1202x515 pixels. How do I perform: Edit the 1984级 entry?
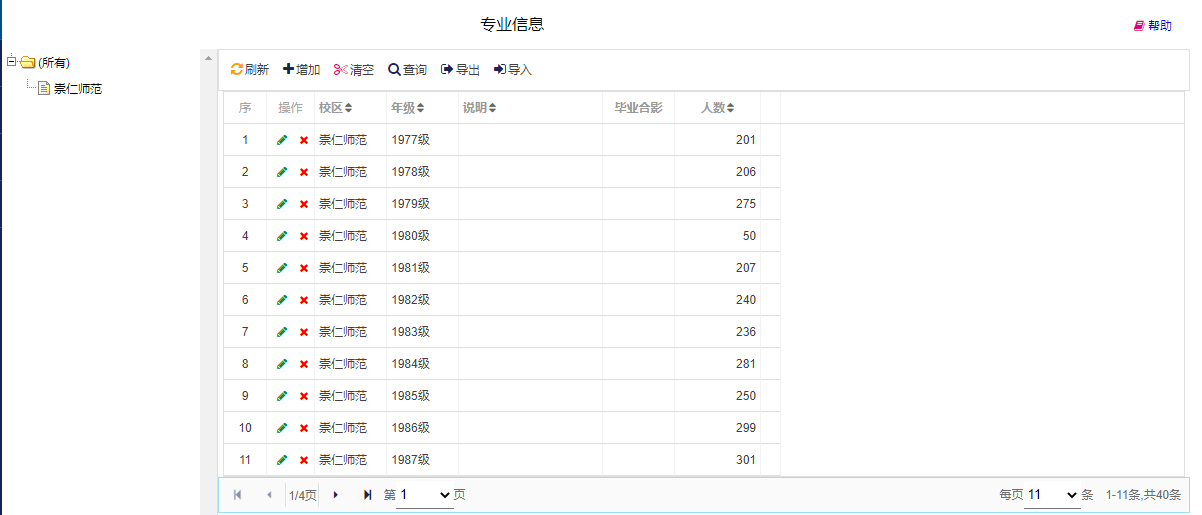coord(282,364)
